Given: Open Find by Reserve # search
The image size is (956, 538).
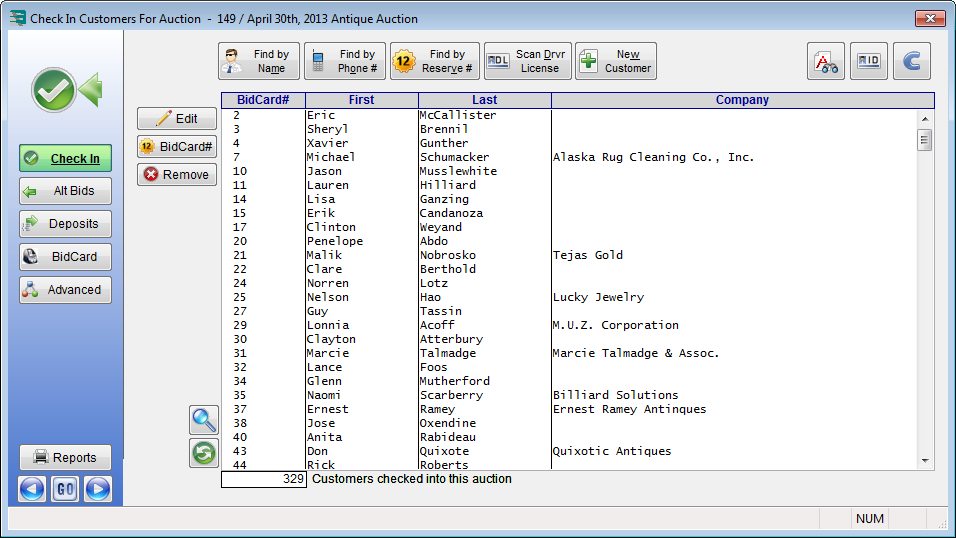Looking at the screenshot, I should pos(434,61).
